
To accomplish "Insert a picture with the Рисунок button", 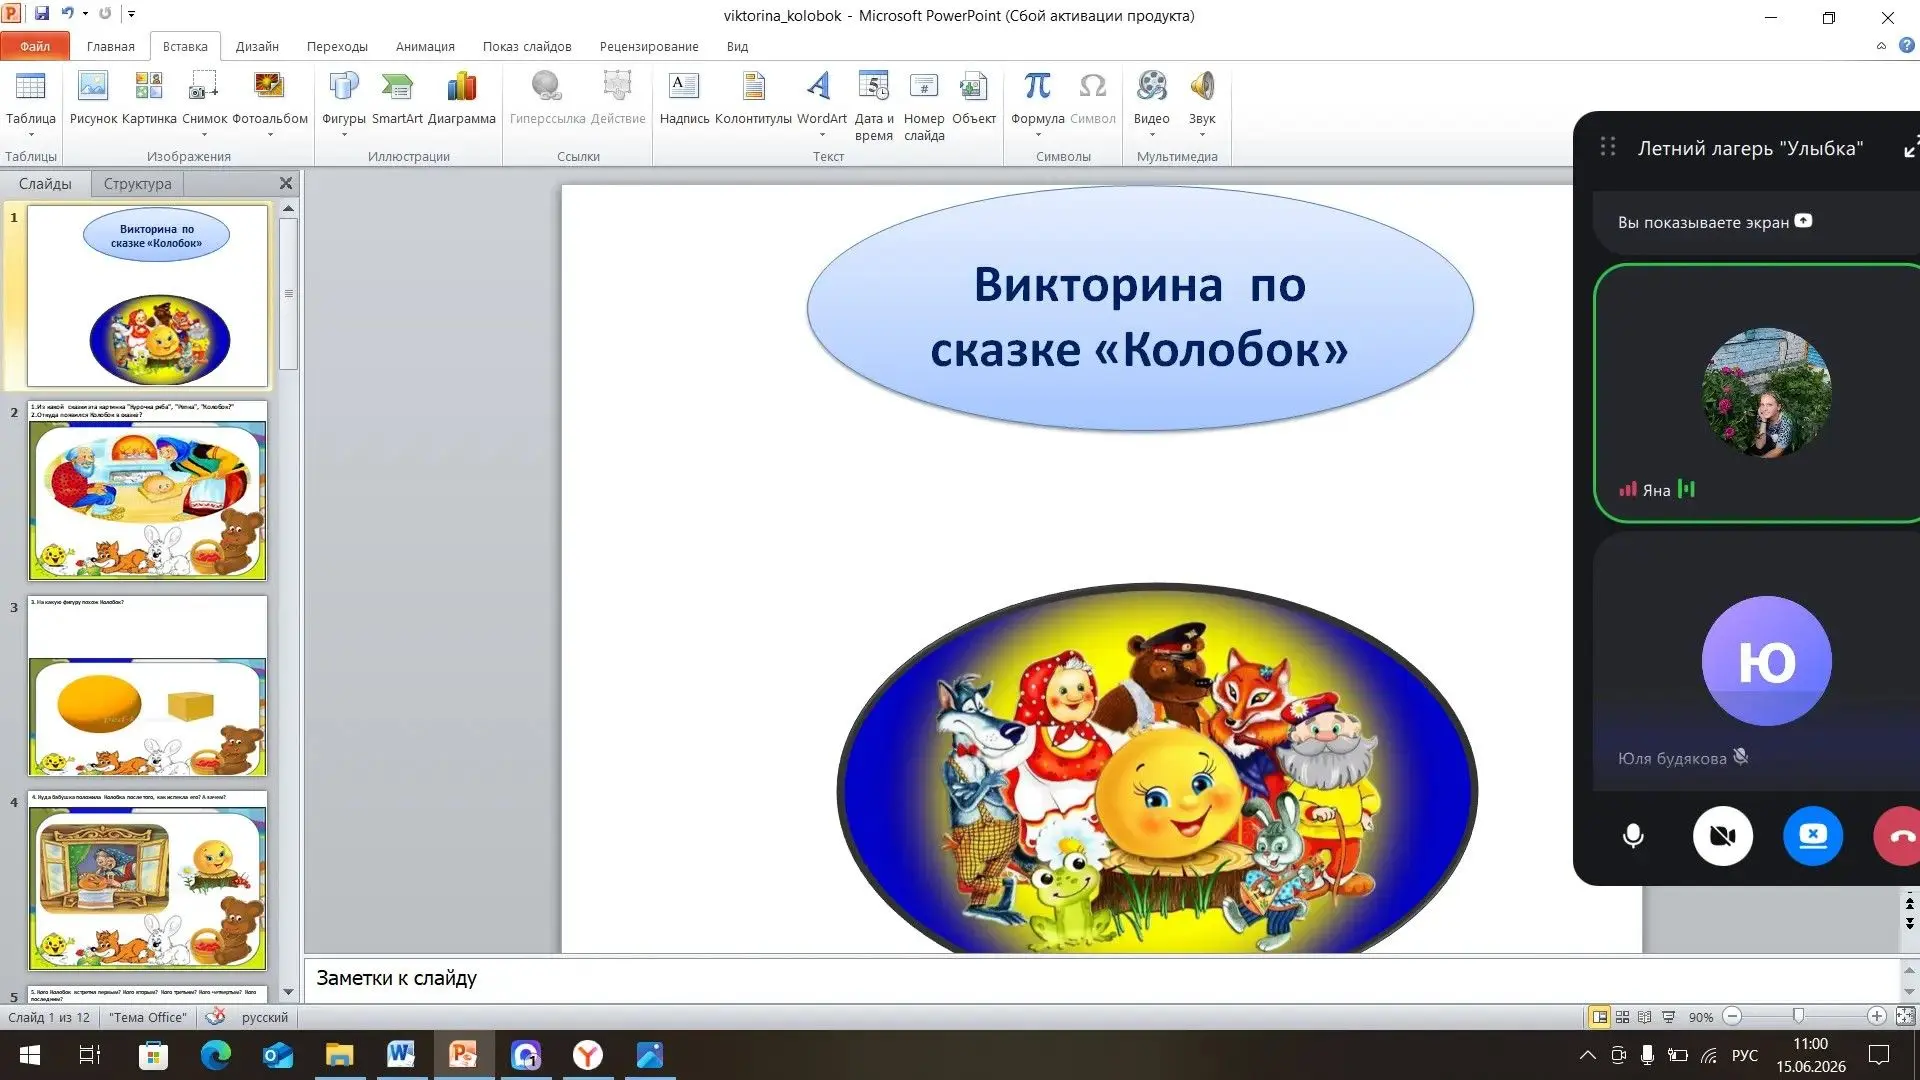I will pyautogui.click(x=93, y=98).
